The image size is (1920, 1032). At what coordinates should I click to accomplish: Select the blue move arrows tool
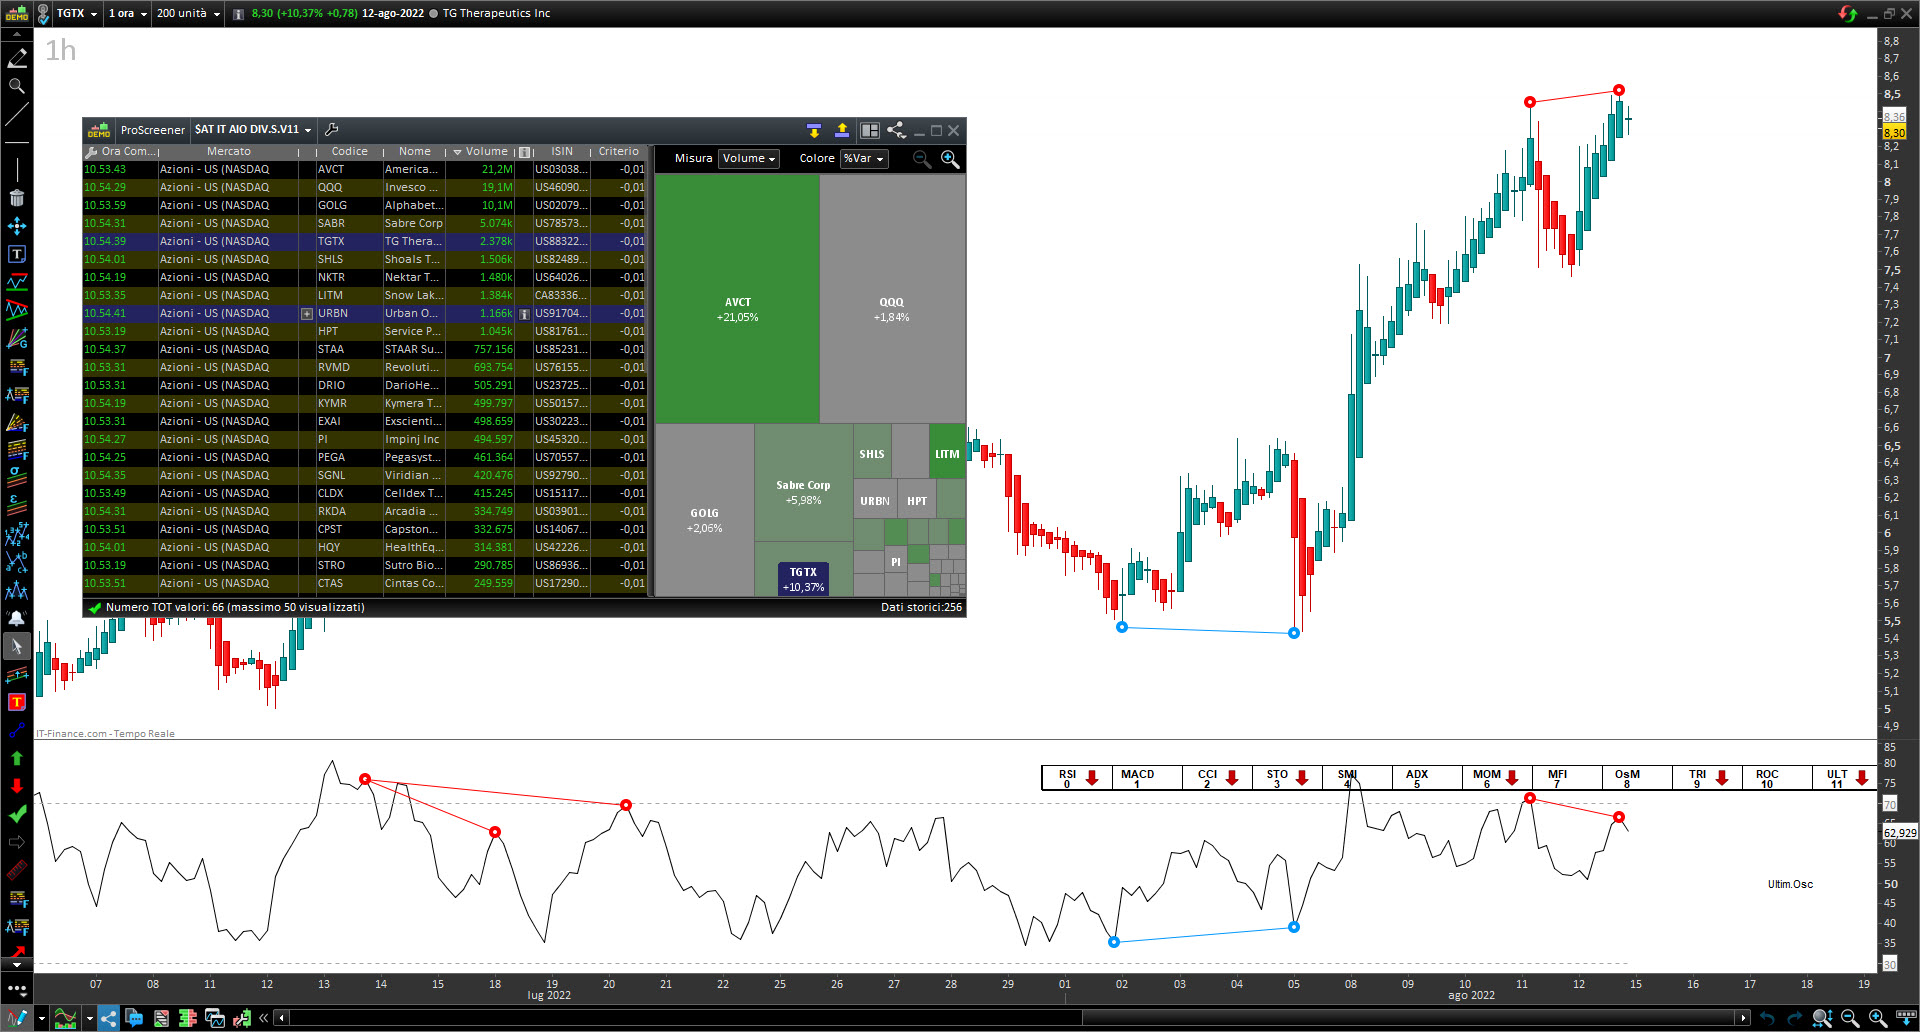[x=17, y=226]
